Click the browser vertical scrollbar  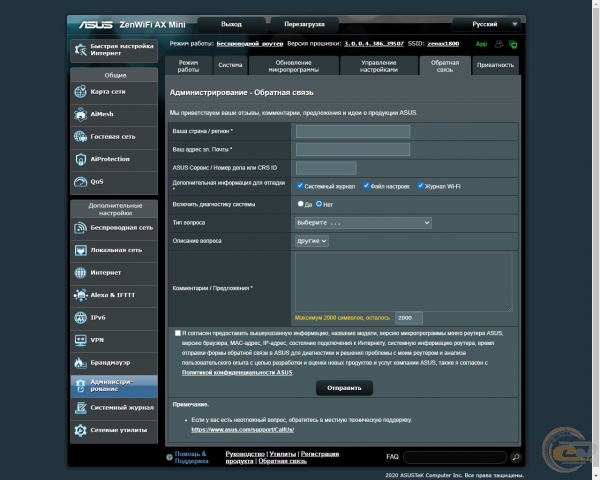click(x=596, y=240)
